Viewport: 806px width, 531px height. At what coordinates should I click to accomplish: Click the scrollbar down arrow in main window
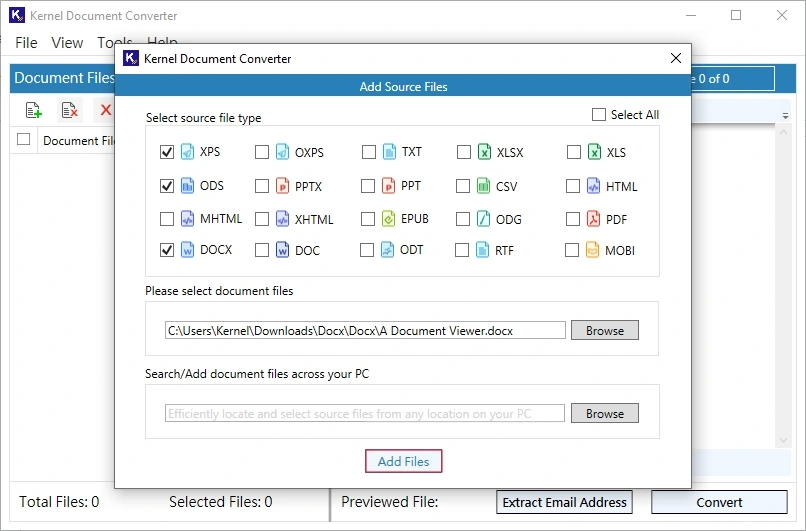(x=783, y=440)
